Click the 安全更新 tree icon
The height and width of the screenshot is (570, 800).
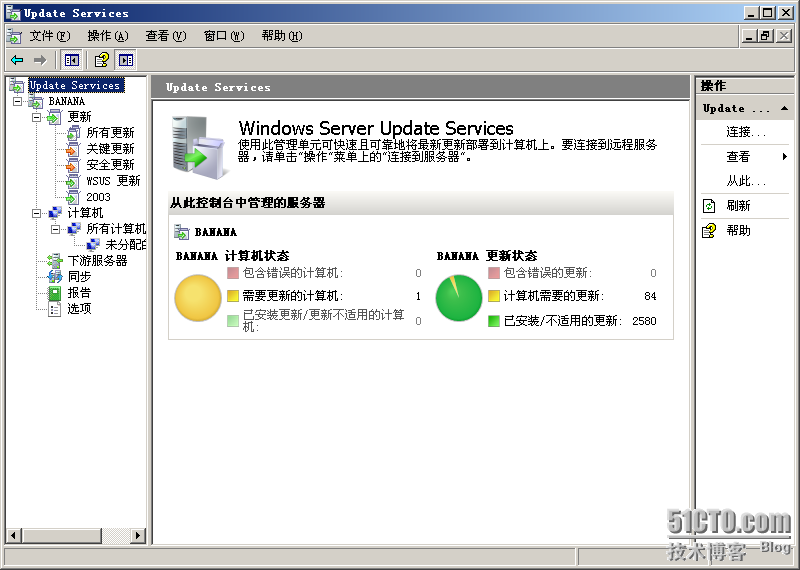click(73, 165)
